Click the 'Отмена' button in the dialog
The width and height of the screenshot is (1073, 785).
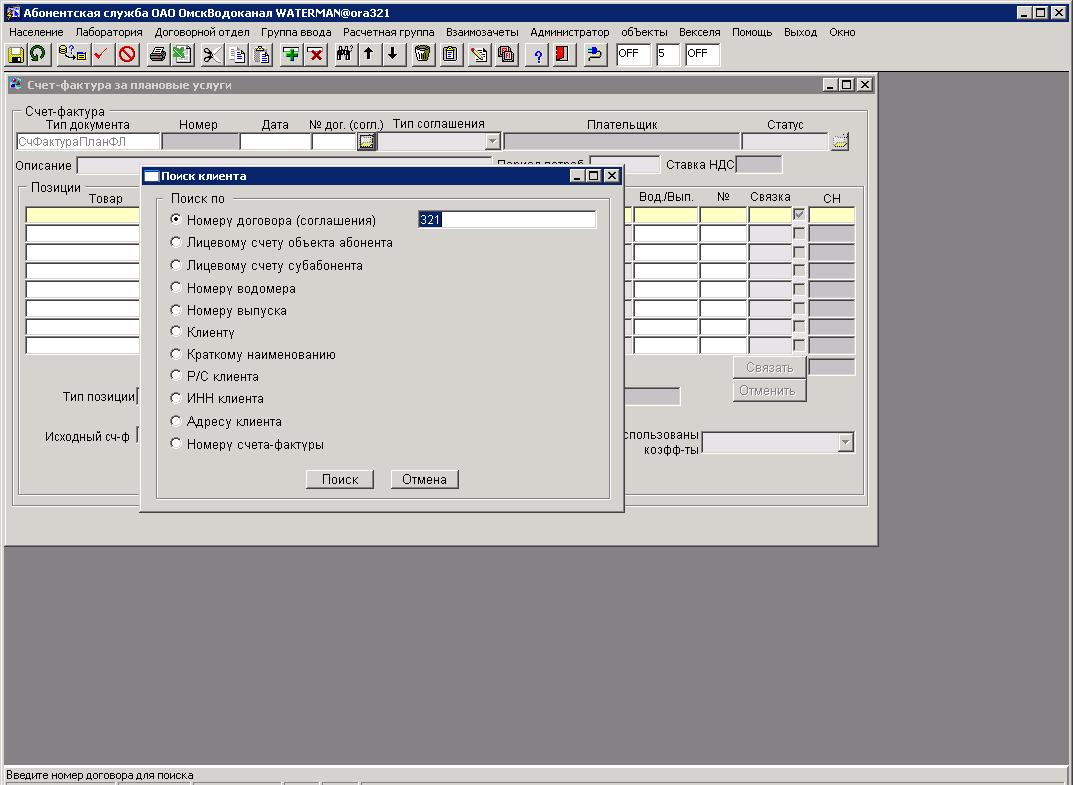pos(424,480)
